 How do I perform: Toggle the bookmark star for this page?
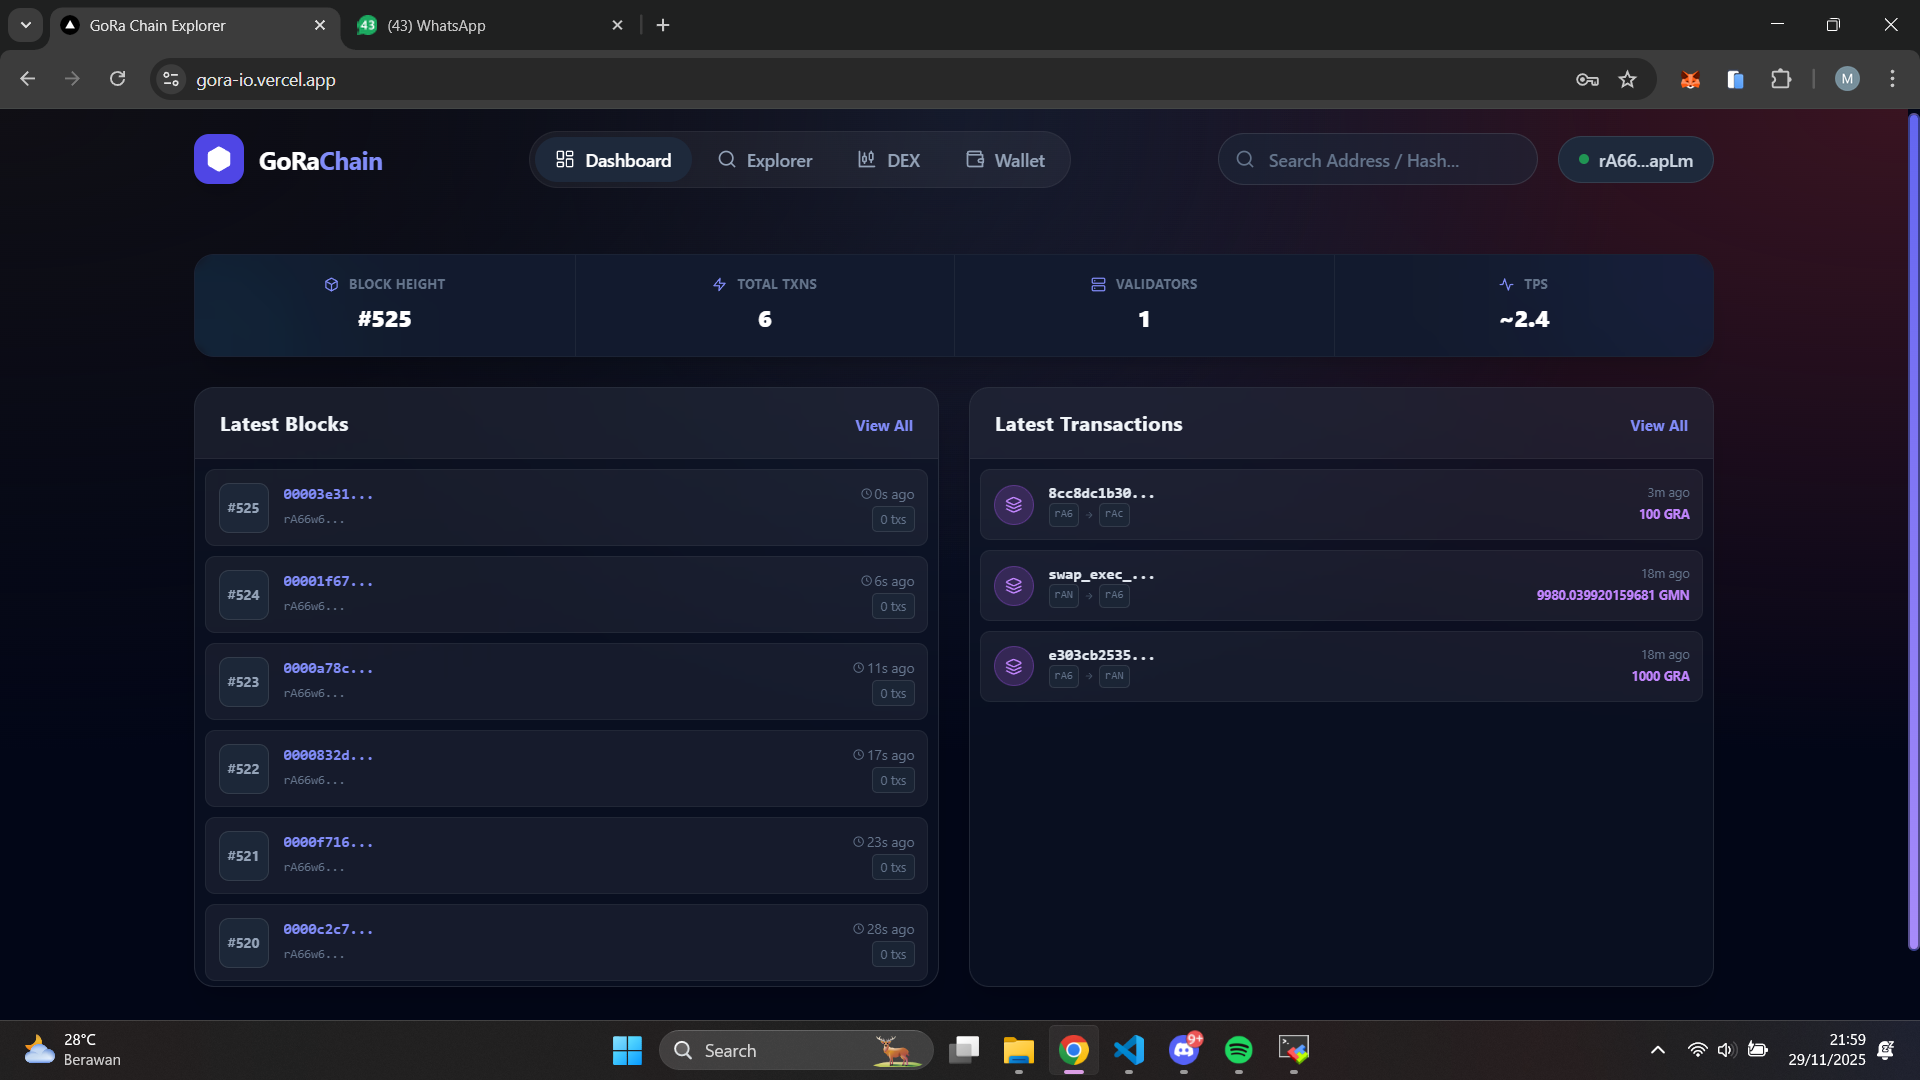(1627, 79)
